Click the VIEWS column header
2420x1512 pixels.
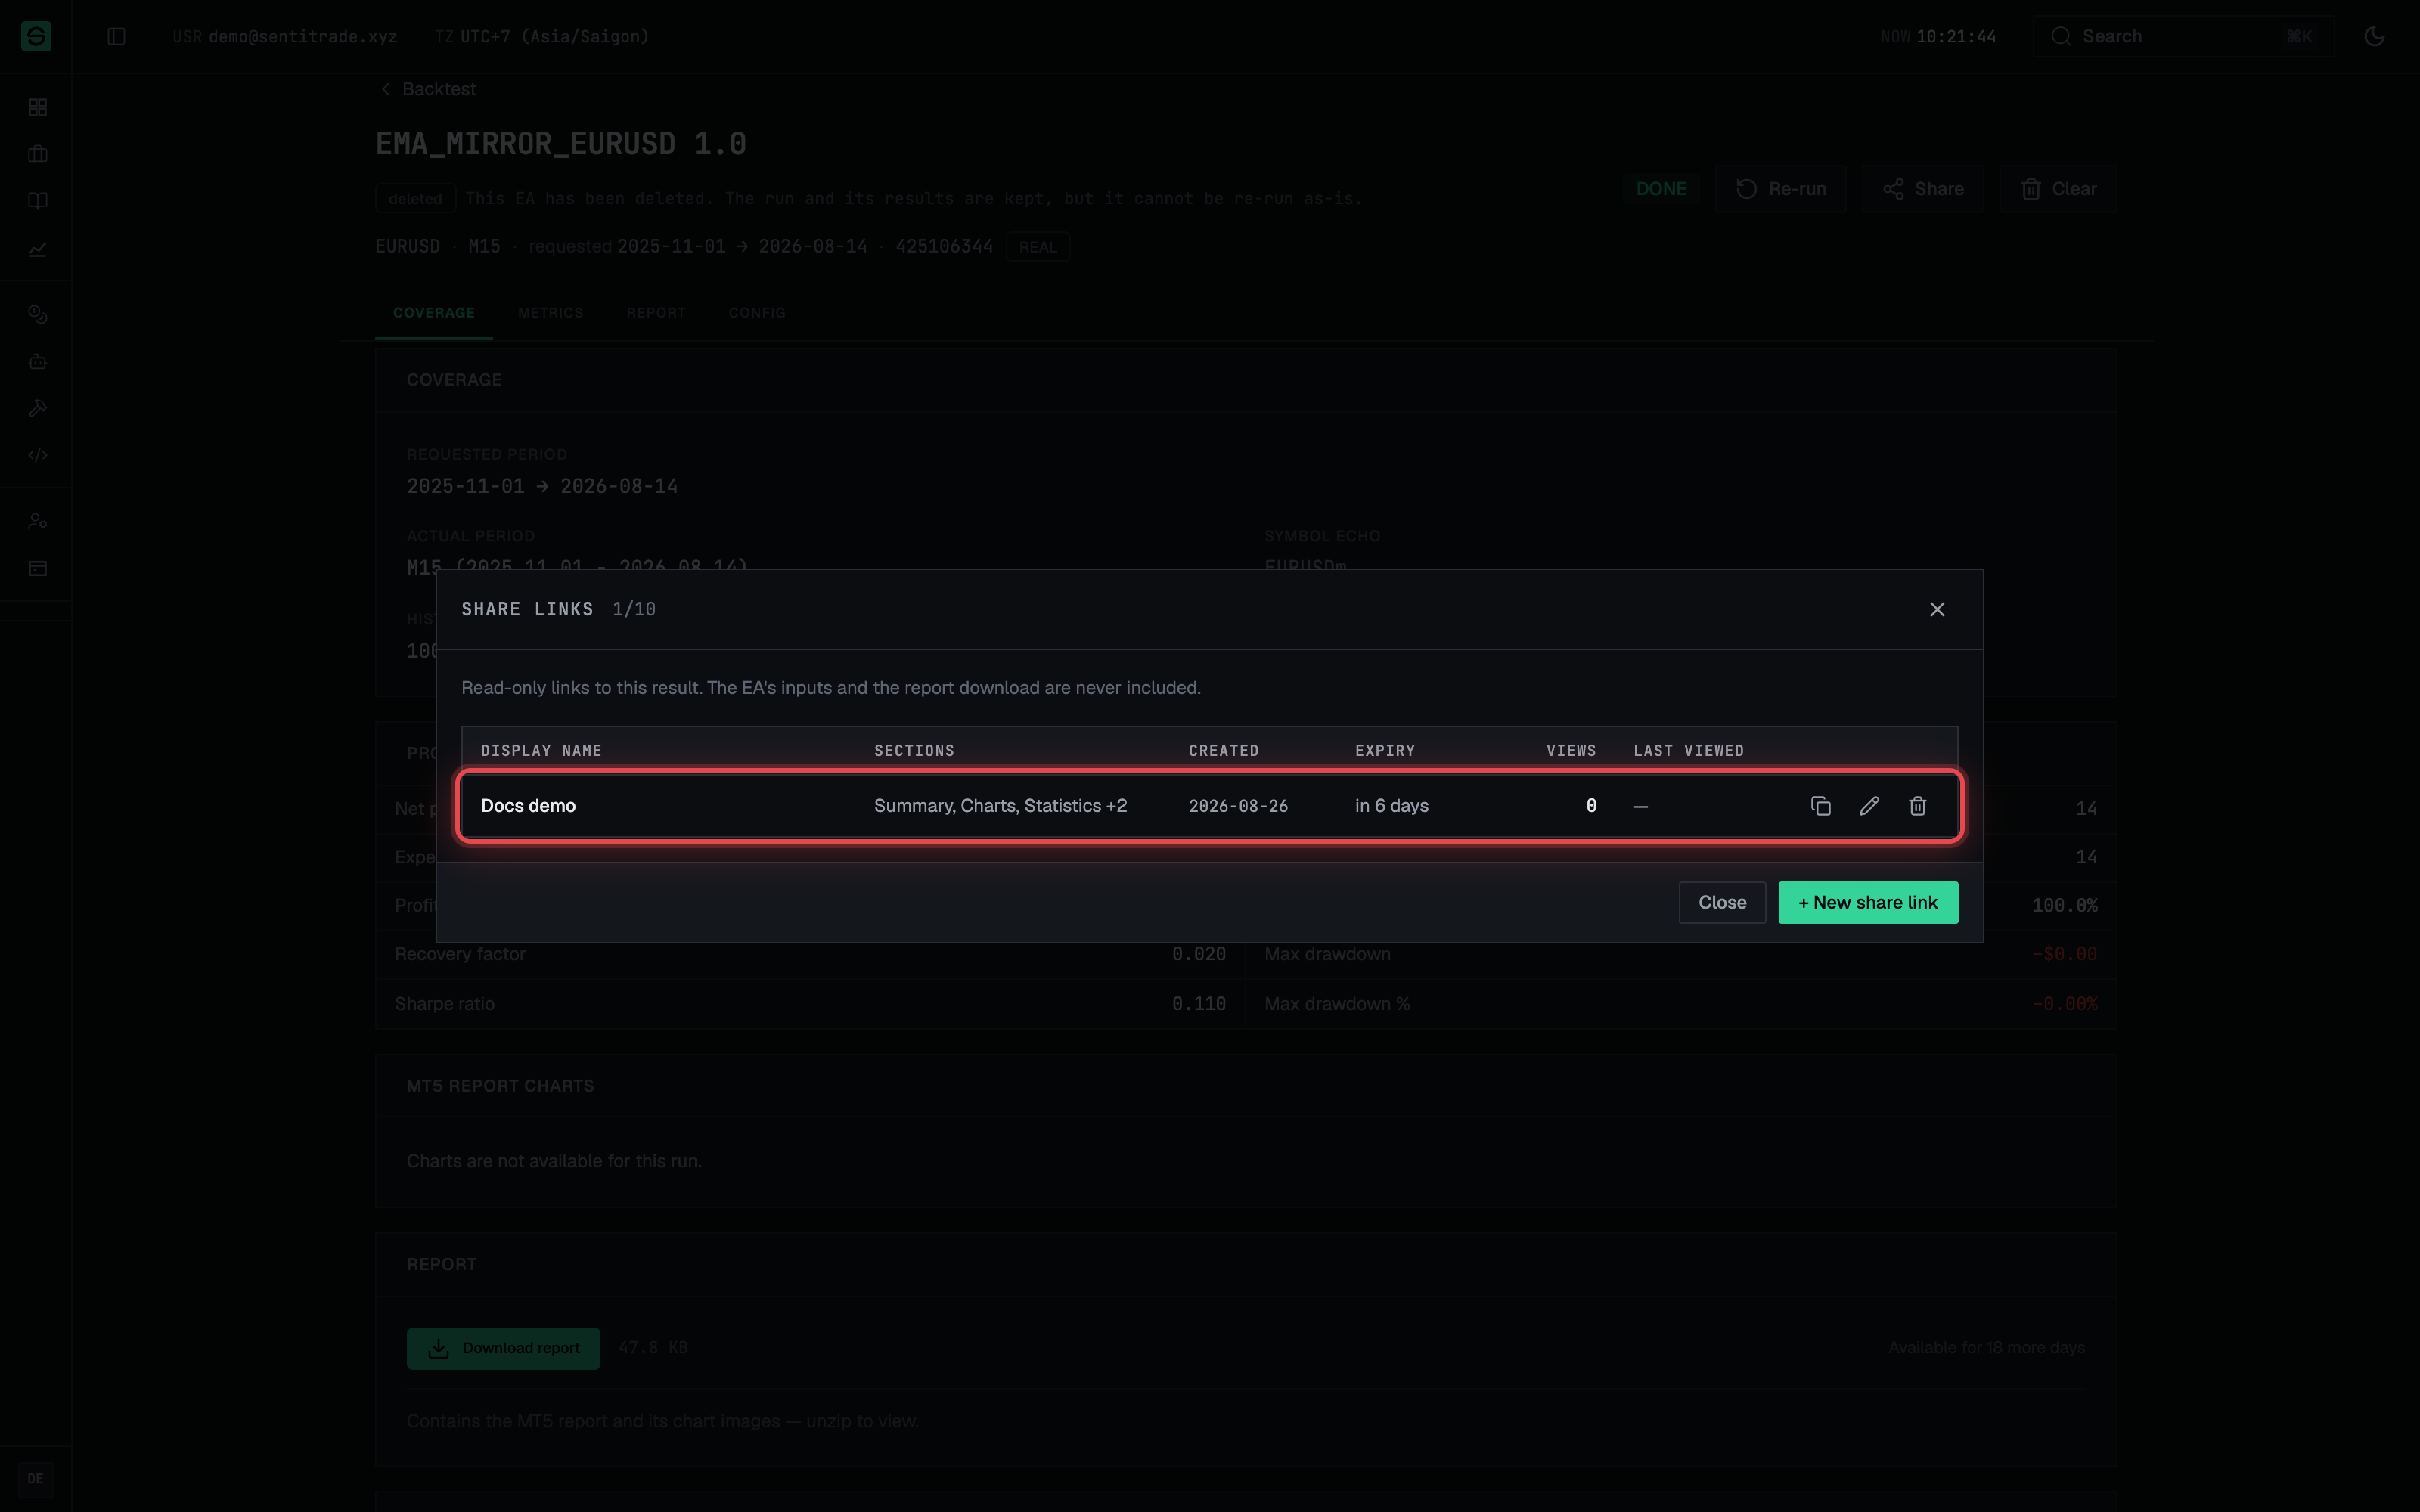click(x=1571, y=751)
